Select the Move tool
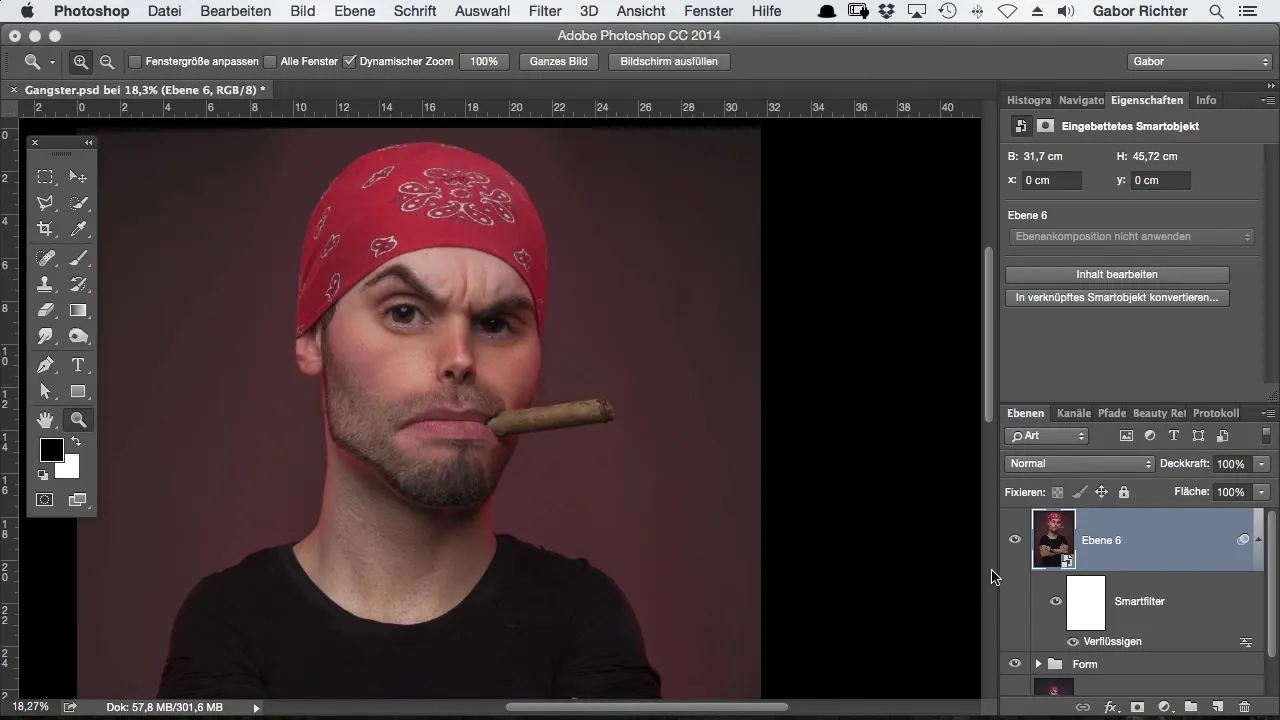This screenshot has height=720, width=1280. (78, 177)
